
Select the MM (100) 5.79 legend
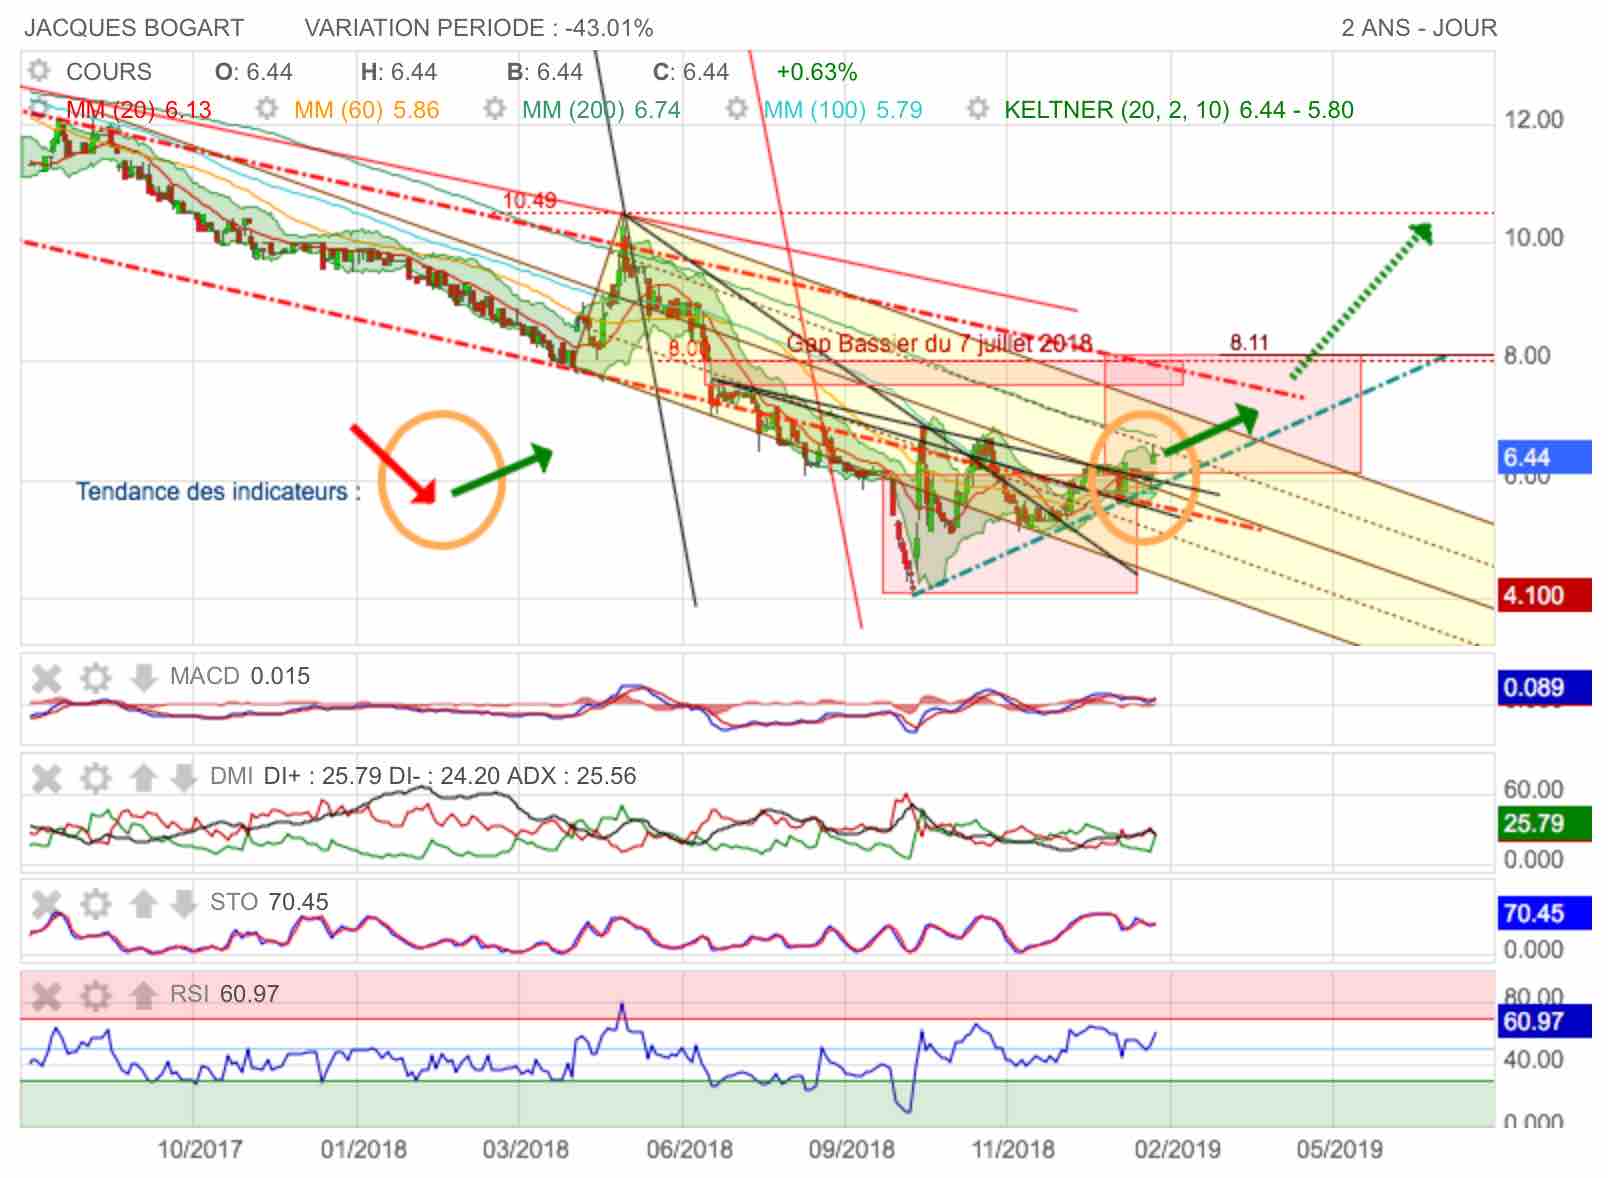point(843,109)
